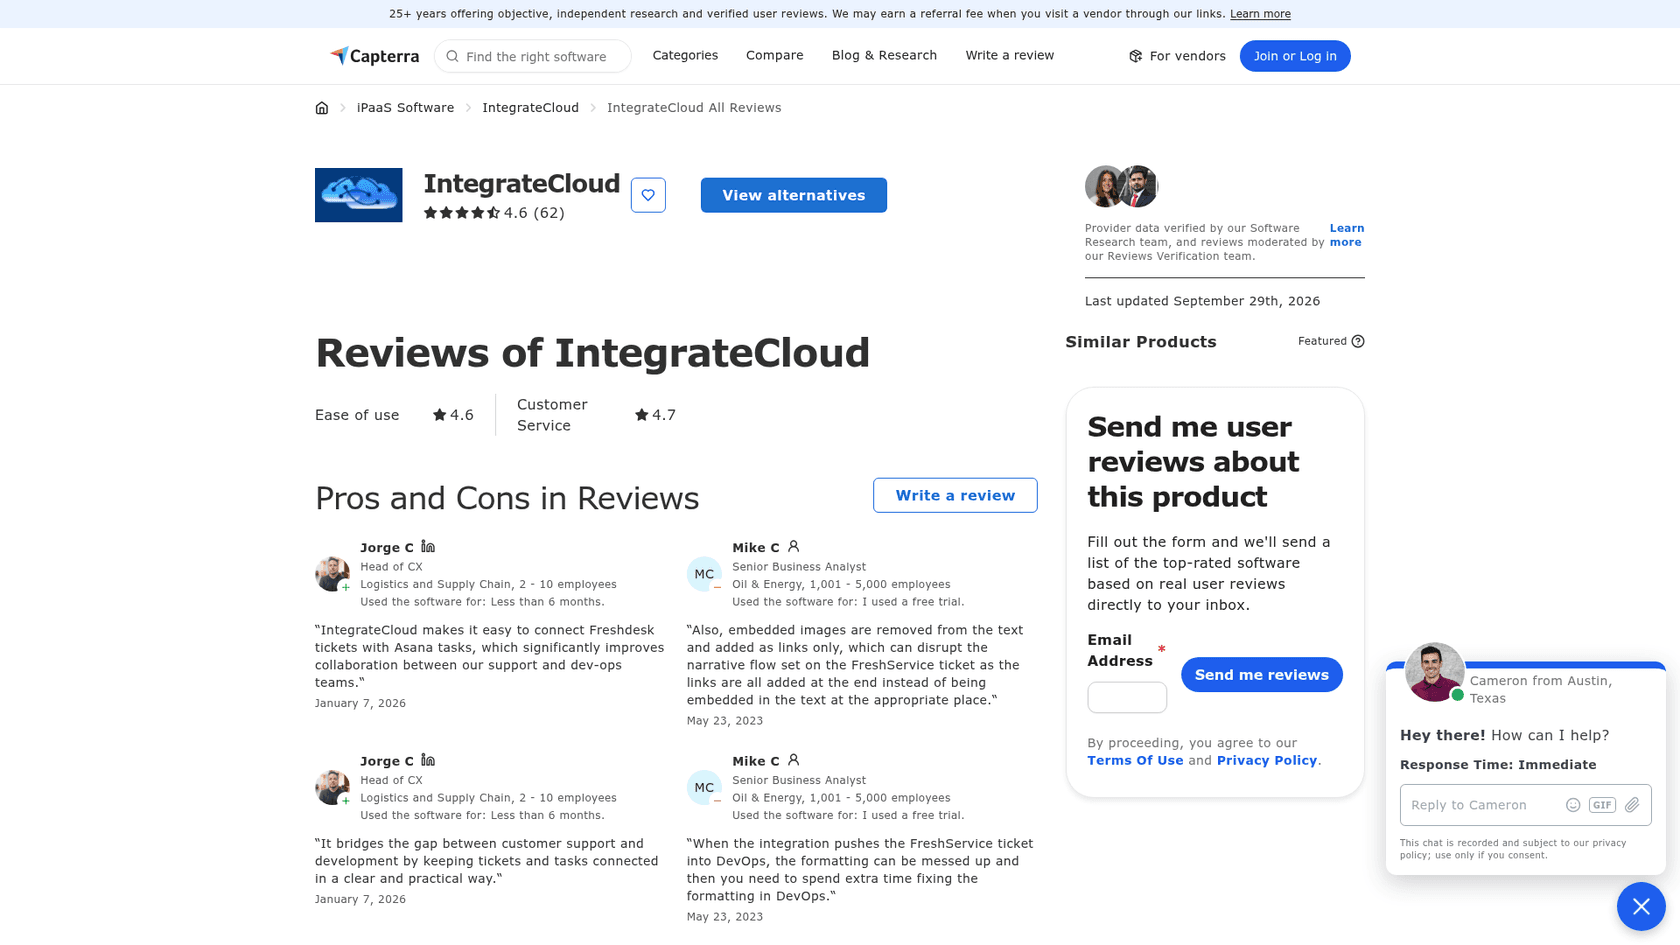Focus the Email Address input field

point(1127,697)
